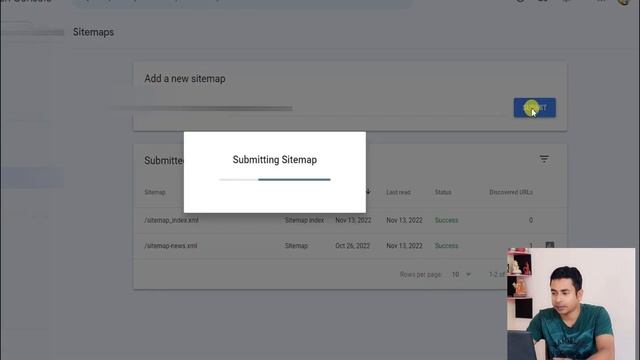
Task: Click the Discovered URLs column header
Action: coord(511,192)
